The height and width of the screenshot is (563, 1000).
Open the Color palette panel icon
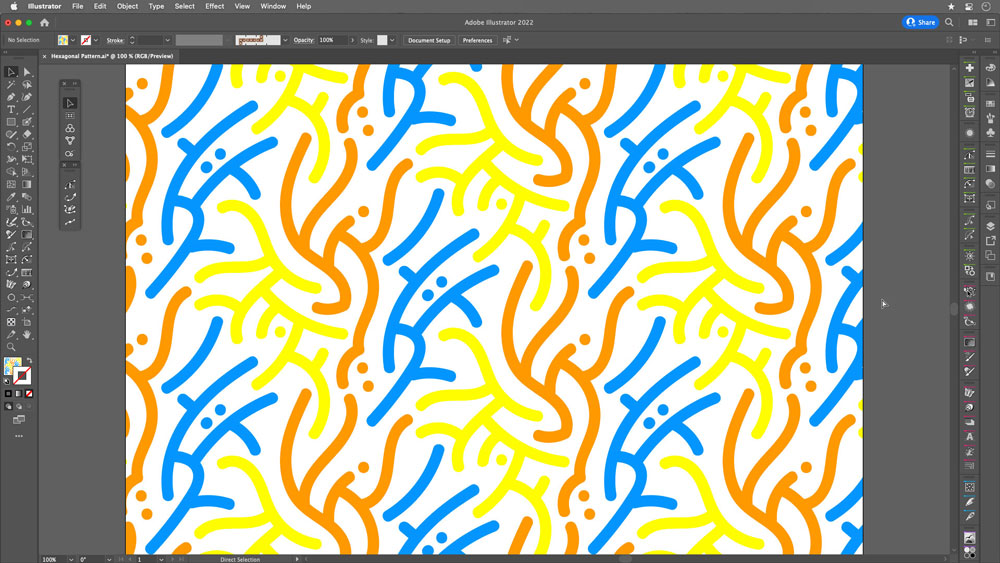(x=990, y=67)
